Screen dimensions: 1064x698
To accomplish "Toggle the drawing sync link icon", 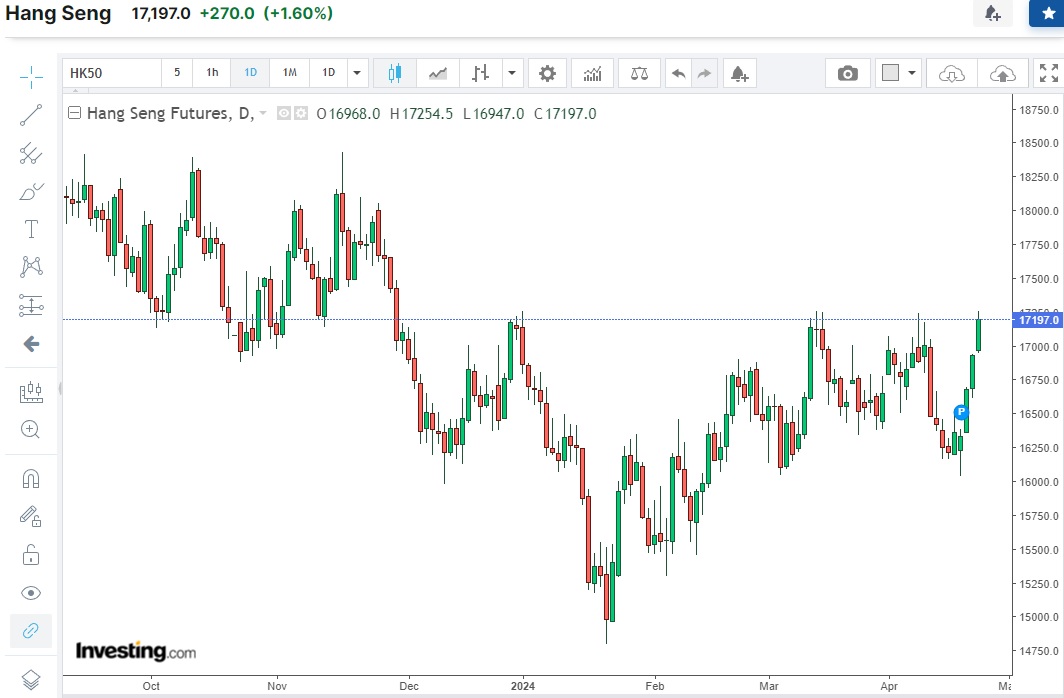I will [31, 631].
